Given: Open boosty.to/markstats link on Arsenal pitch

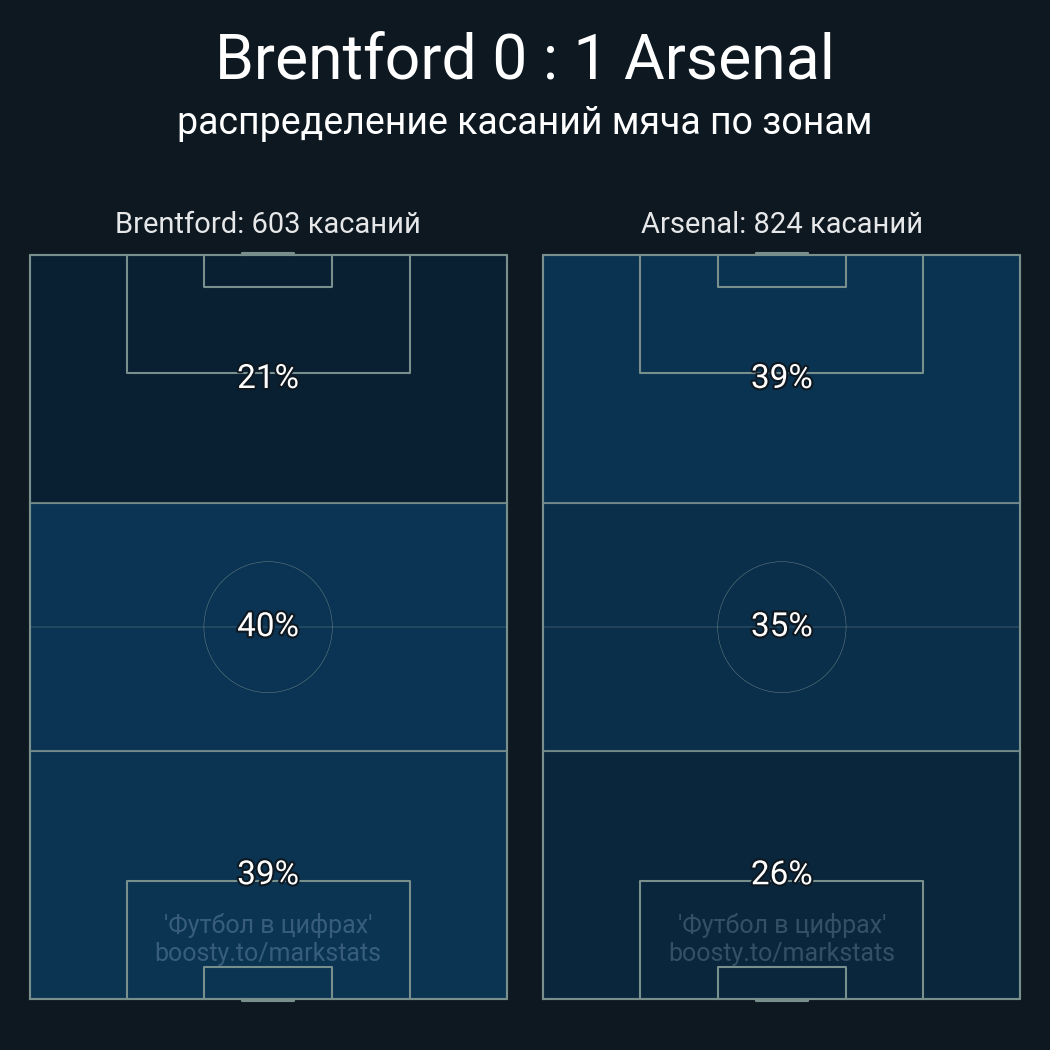Looking at the screenshot, I should [x=781, y=952].
